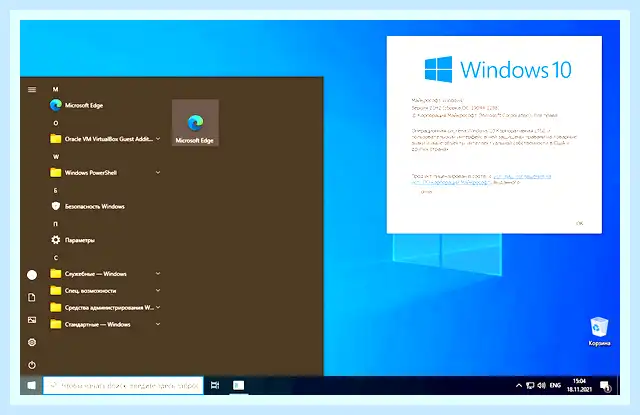Expand the Спец. возможности chevron
The width and height of the screenshot is (640, 415).
pos(158,291)
